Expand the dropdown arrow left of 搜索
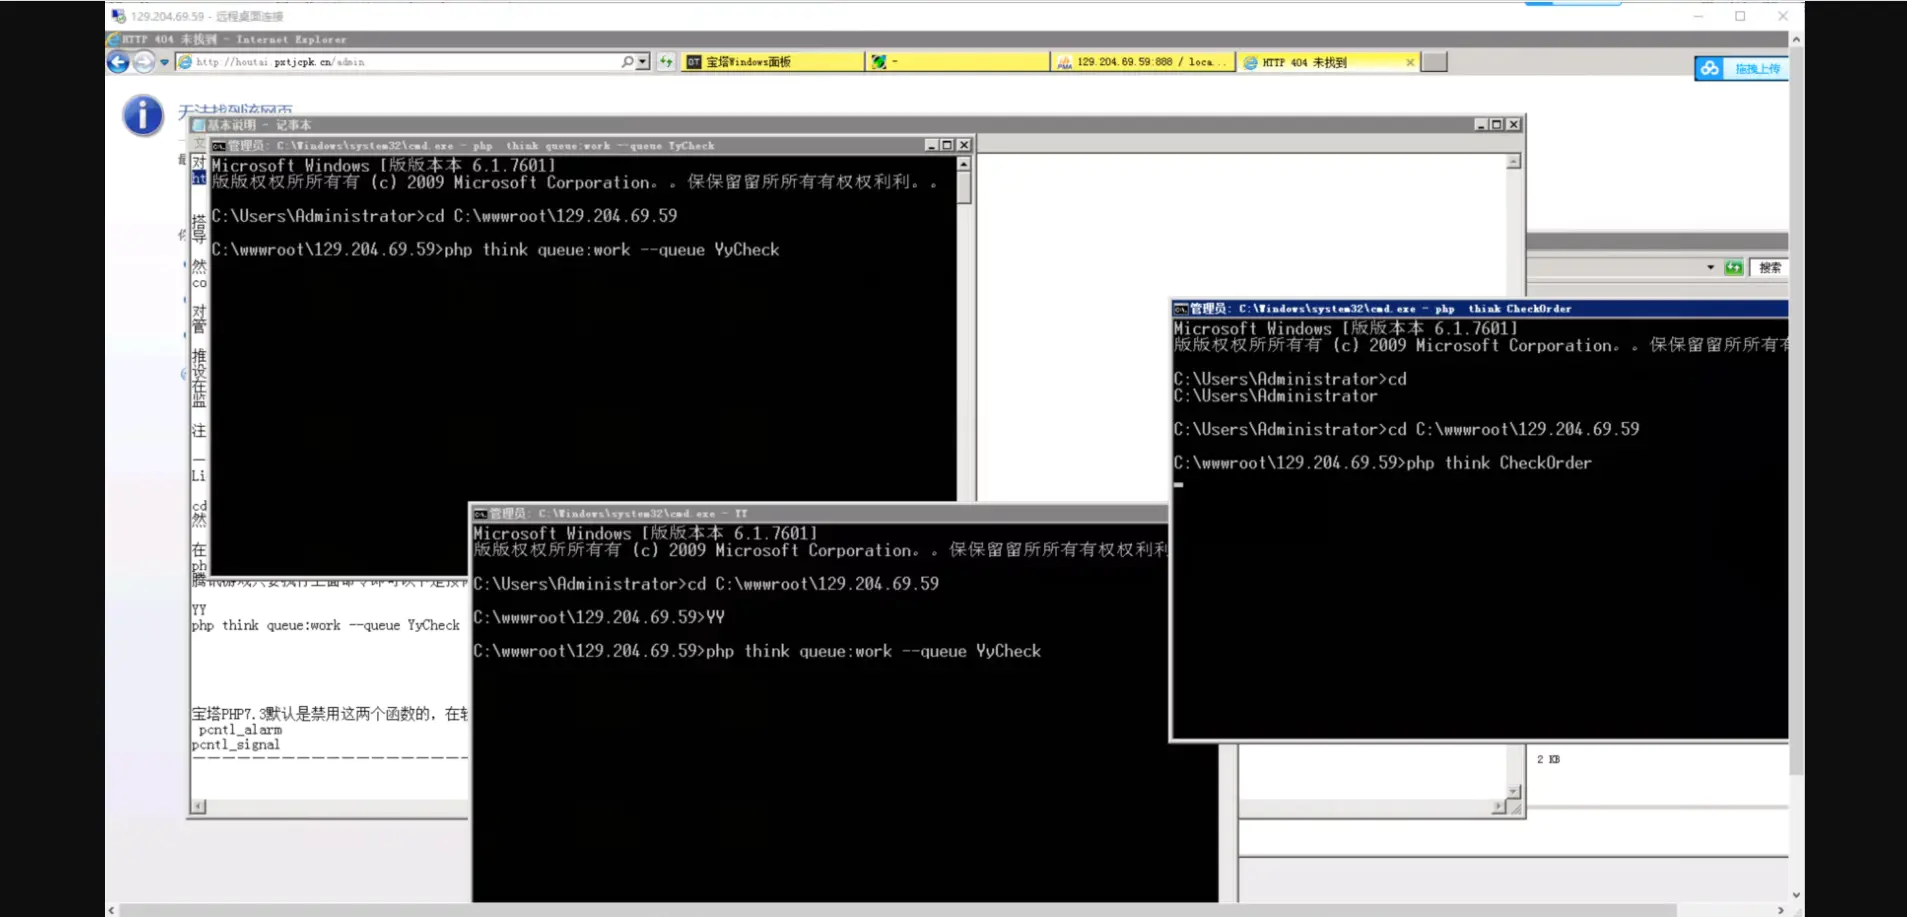Image resolution: width=1907 pixels, height=917 pixels. tap(1710, 267)
